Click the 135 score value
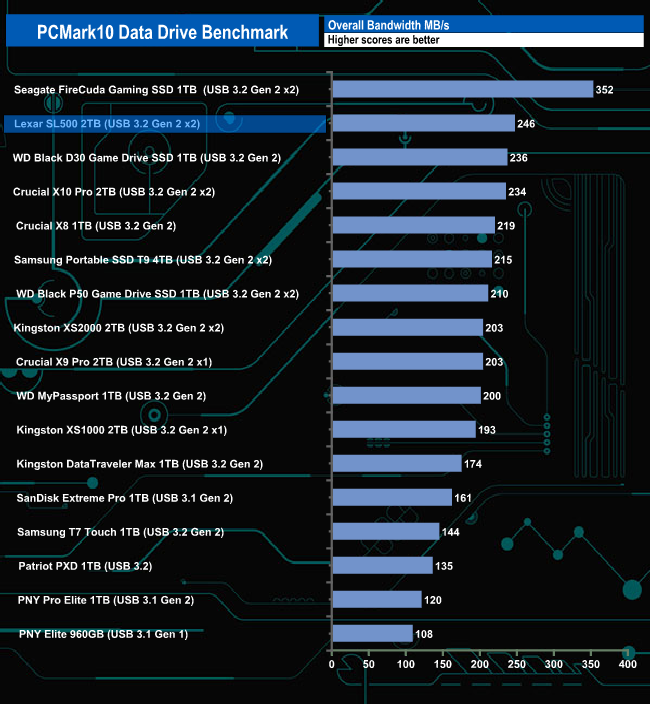650x704 pixels. [x=444, y=566]
